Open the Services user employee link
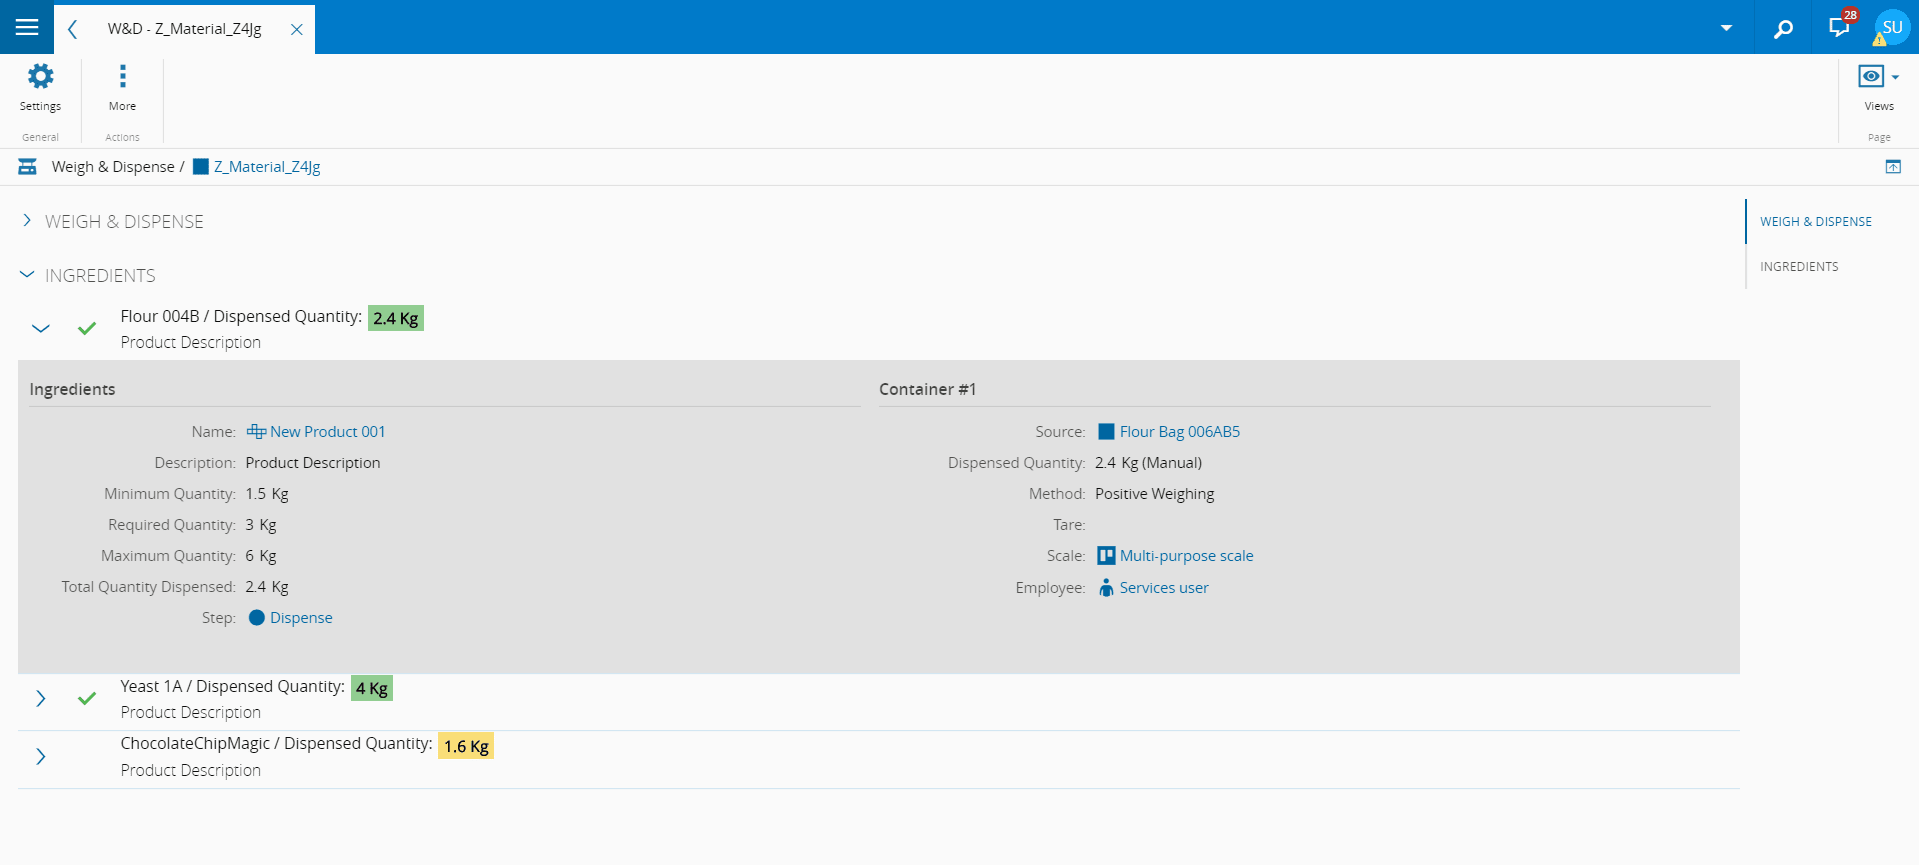The image size is (1919, 865). tap(1164, 588)
